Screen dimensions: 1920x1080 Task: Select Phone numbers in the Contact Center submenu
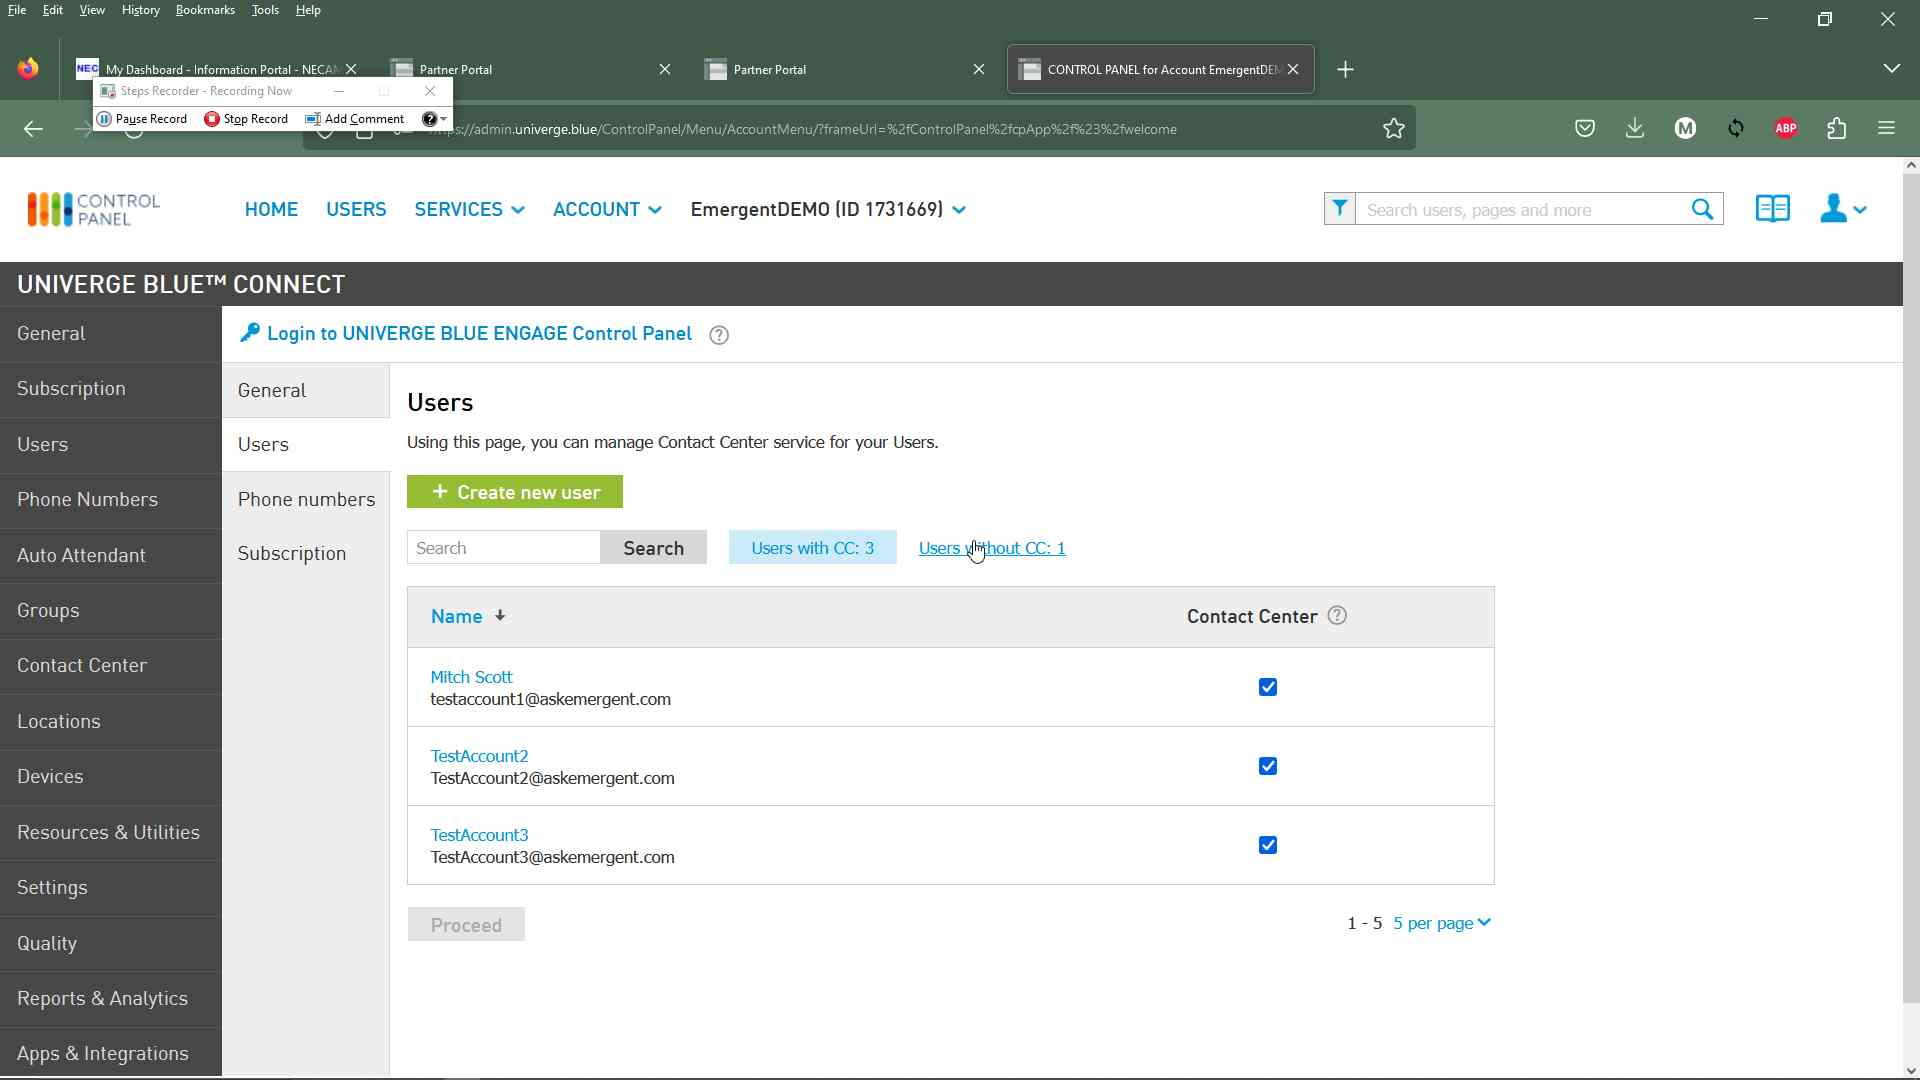(306, 499)
